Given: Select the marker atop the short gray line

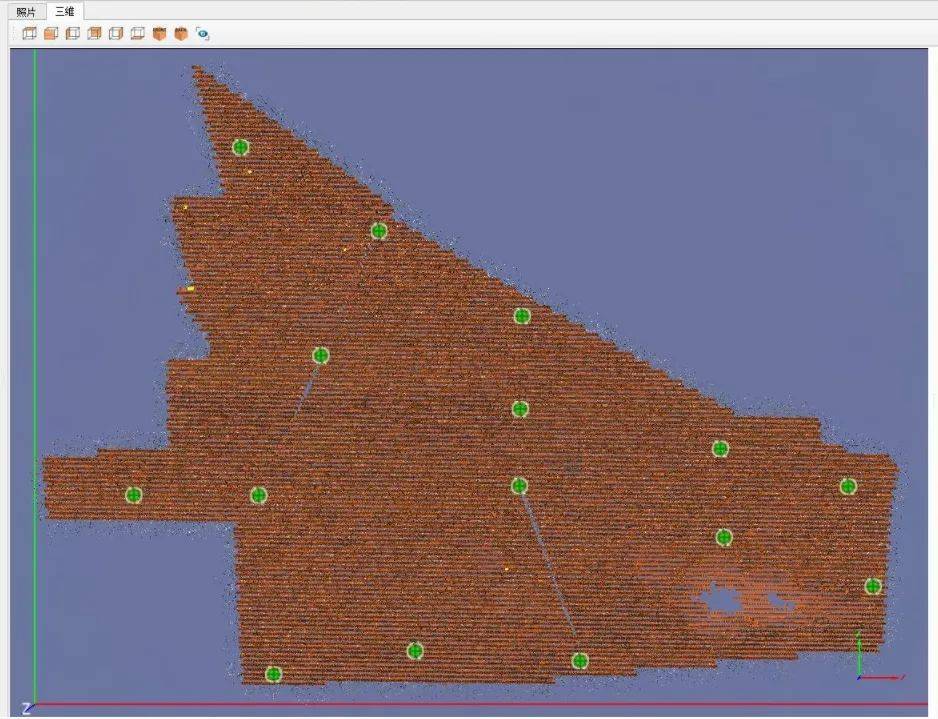Looking at the screenshot, I should tap(321, 356).
